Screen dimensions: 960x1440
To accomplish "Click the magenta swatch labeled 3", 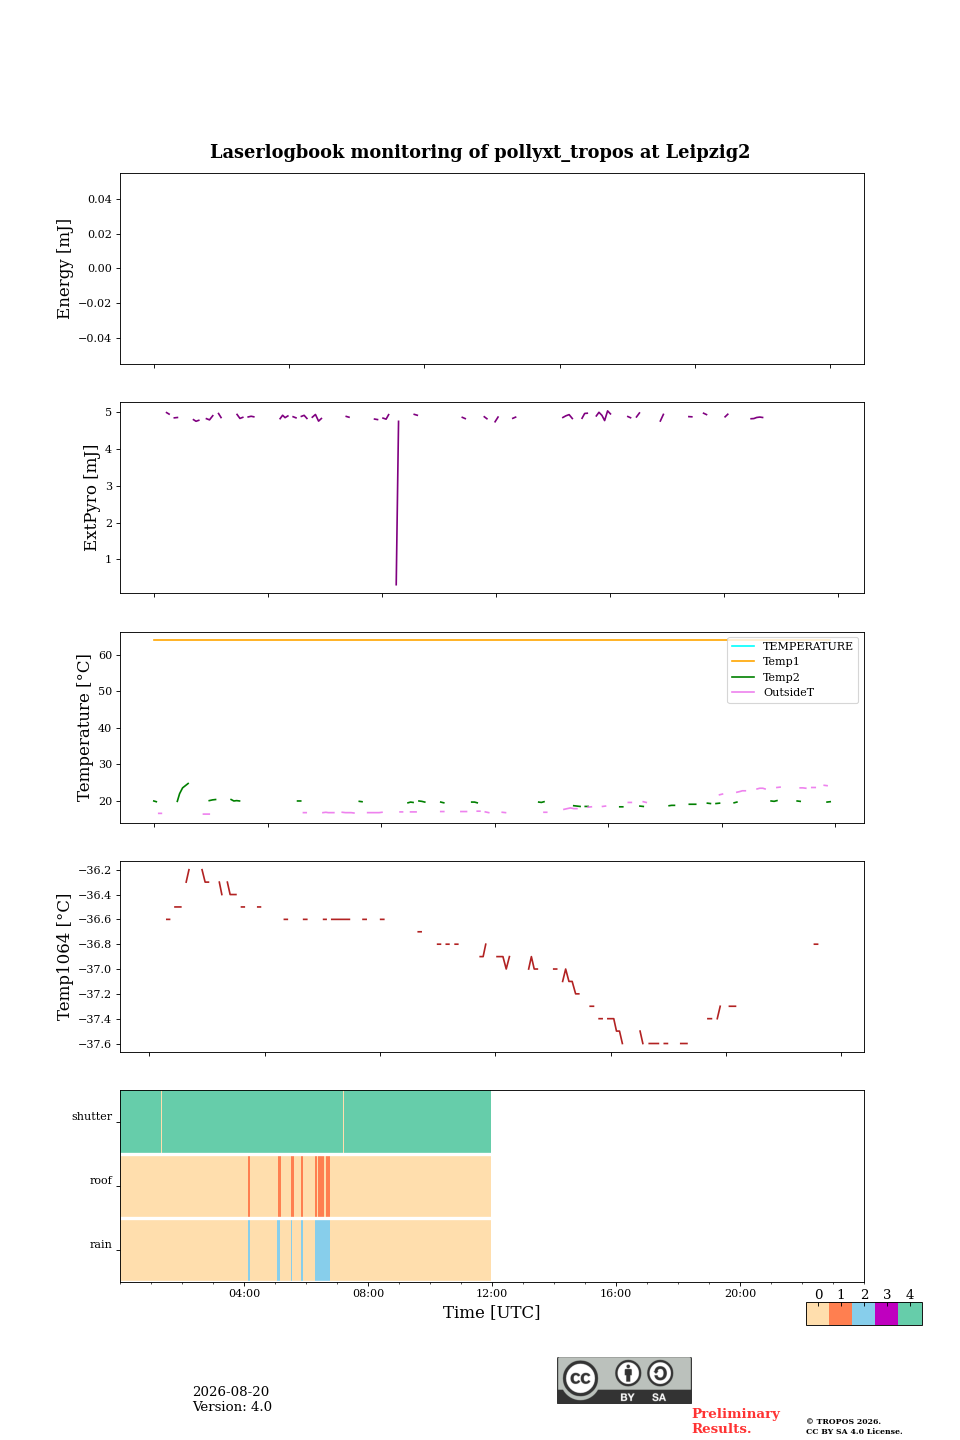I will [x=887, y=1314].
